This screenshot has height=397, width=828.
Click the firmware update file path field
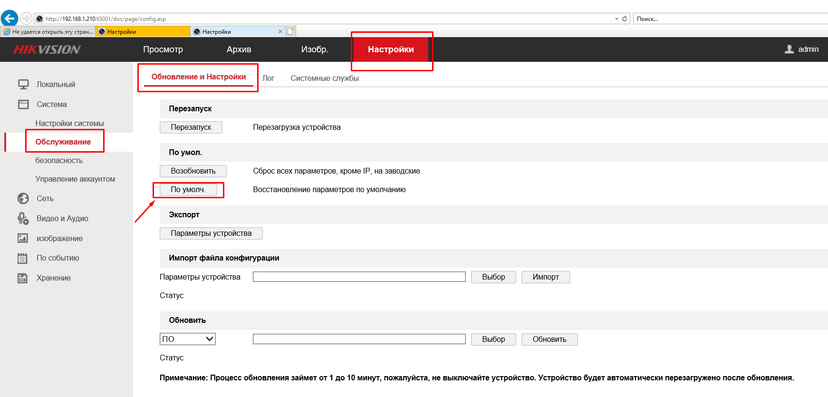(x=359, y=339)
